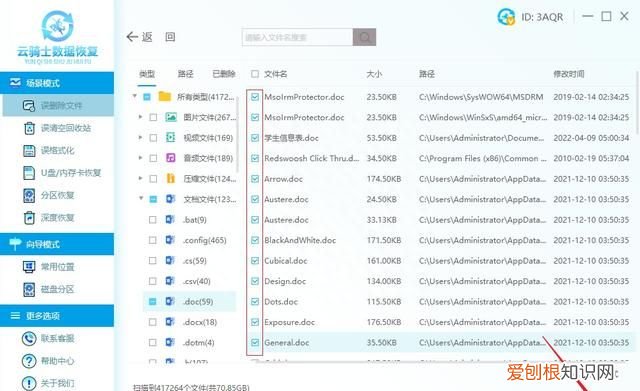Choose the 误格式化 disk icon
The height and width of the screenshot is (391, 640).
pyautogui.click(x=29, y=151)
